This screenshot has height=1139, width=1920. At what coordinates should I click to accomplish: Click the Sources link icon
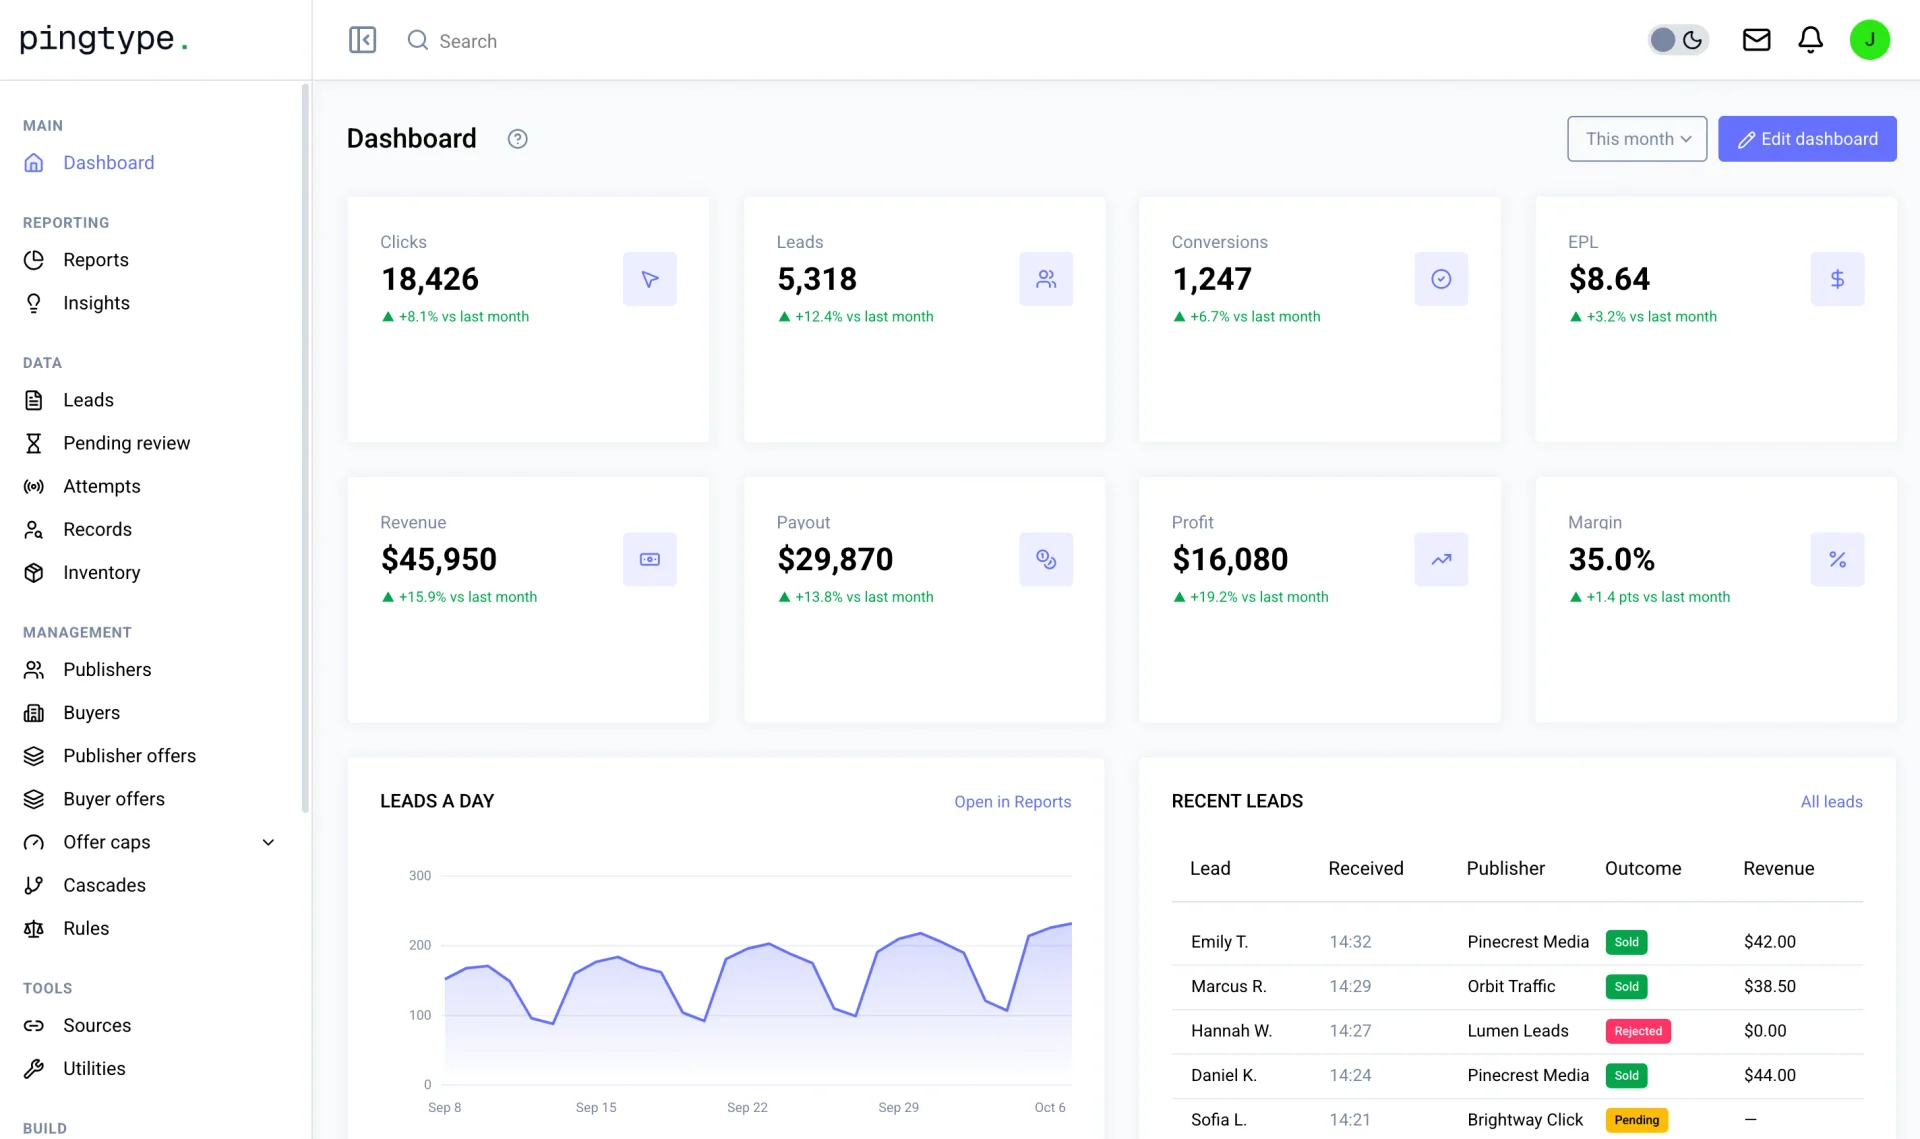click(34, 1025)
